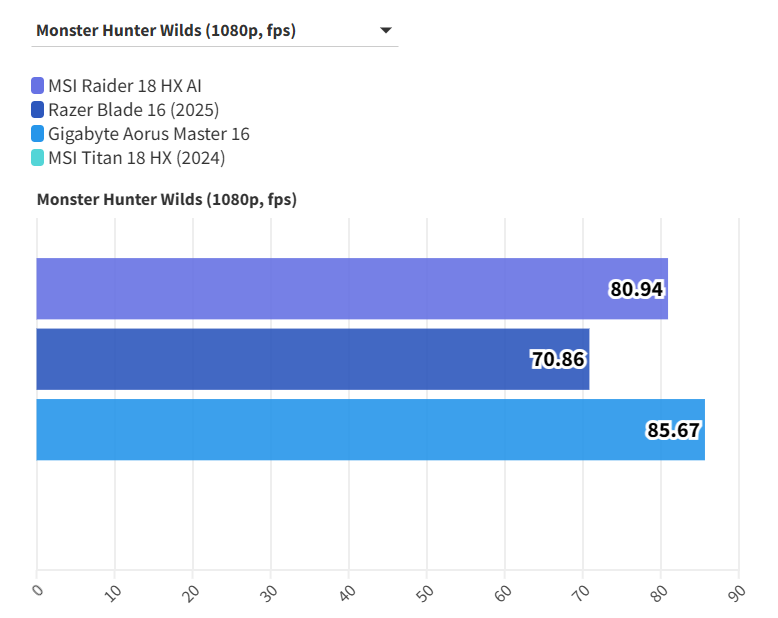This screenshot has height=618, width=778.
Task: Click the axis tick label 0
Action: (x=38, y=590)
